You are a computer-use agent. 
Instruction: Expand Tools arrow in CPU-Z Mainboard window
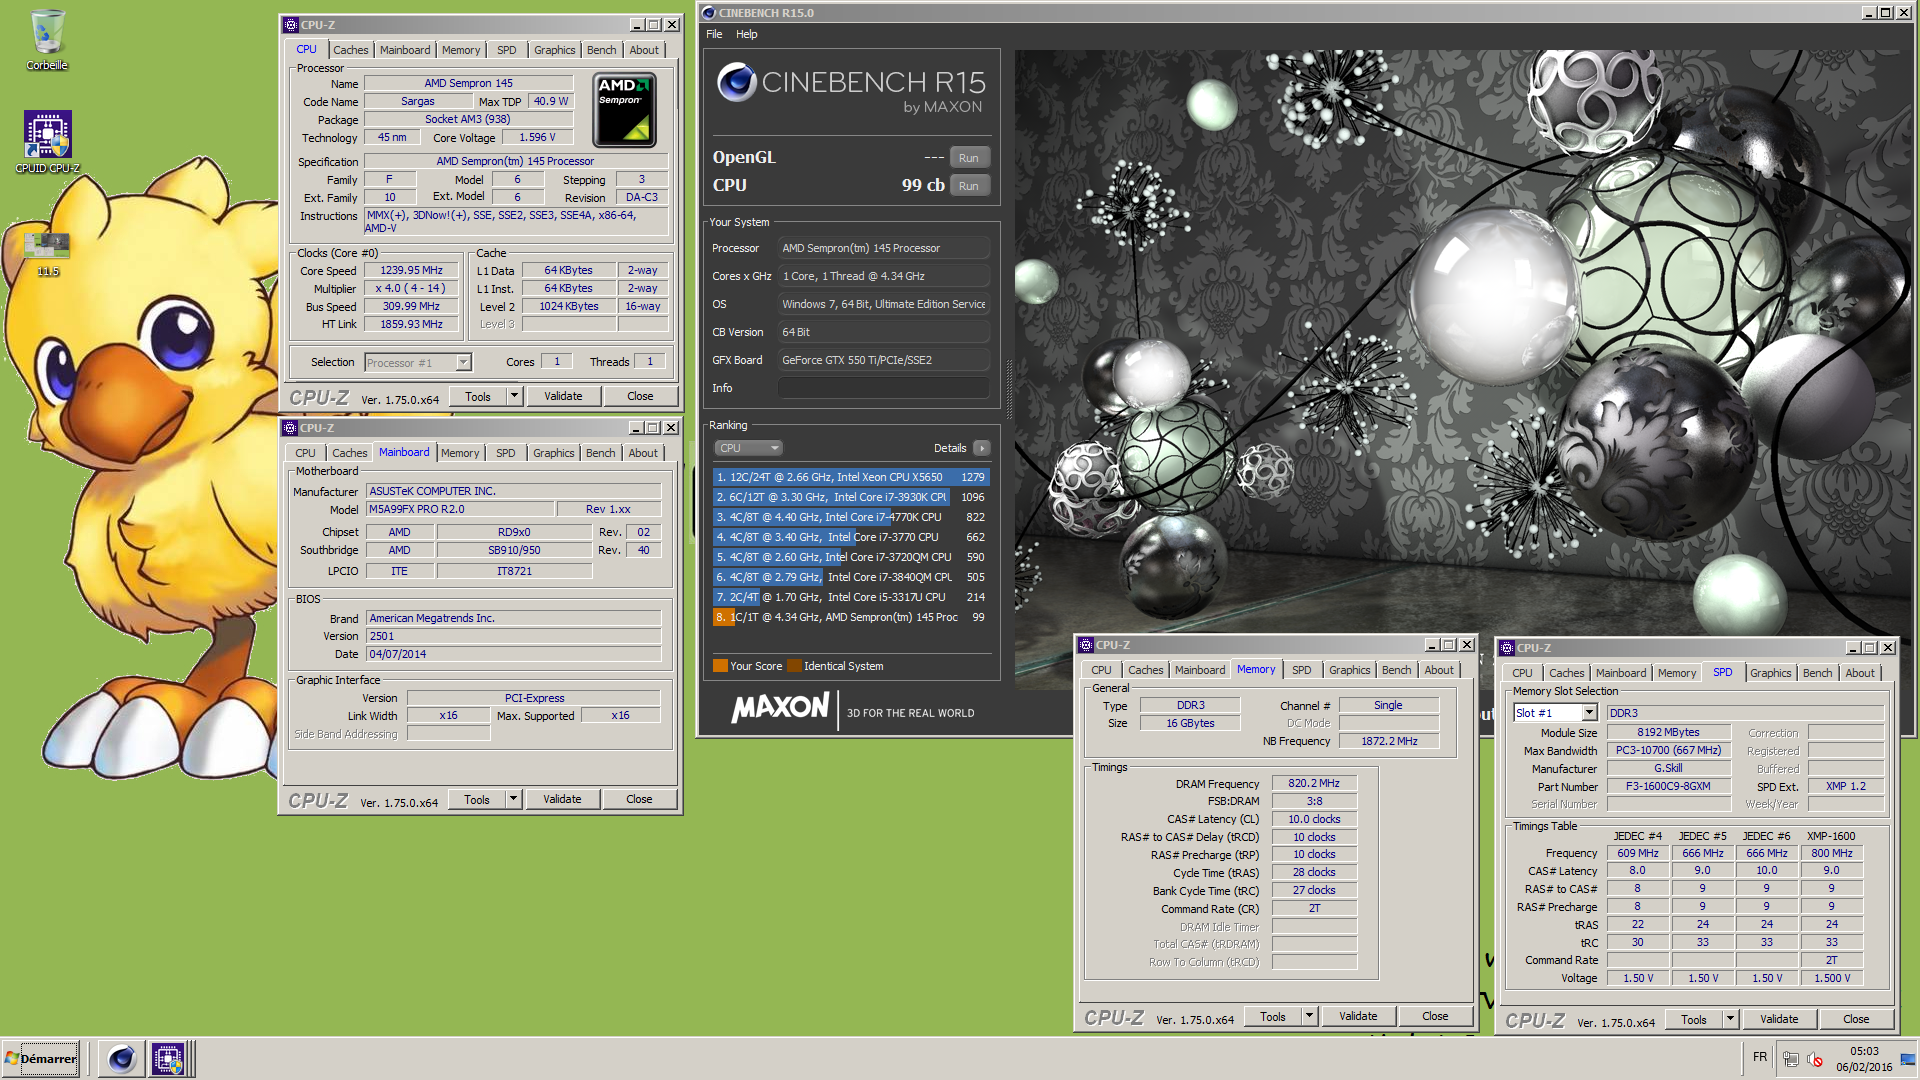click(x=513, y=799)
